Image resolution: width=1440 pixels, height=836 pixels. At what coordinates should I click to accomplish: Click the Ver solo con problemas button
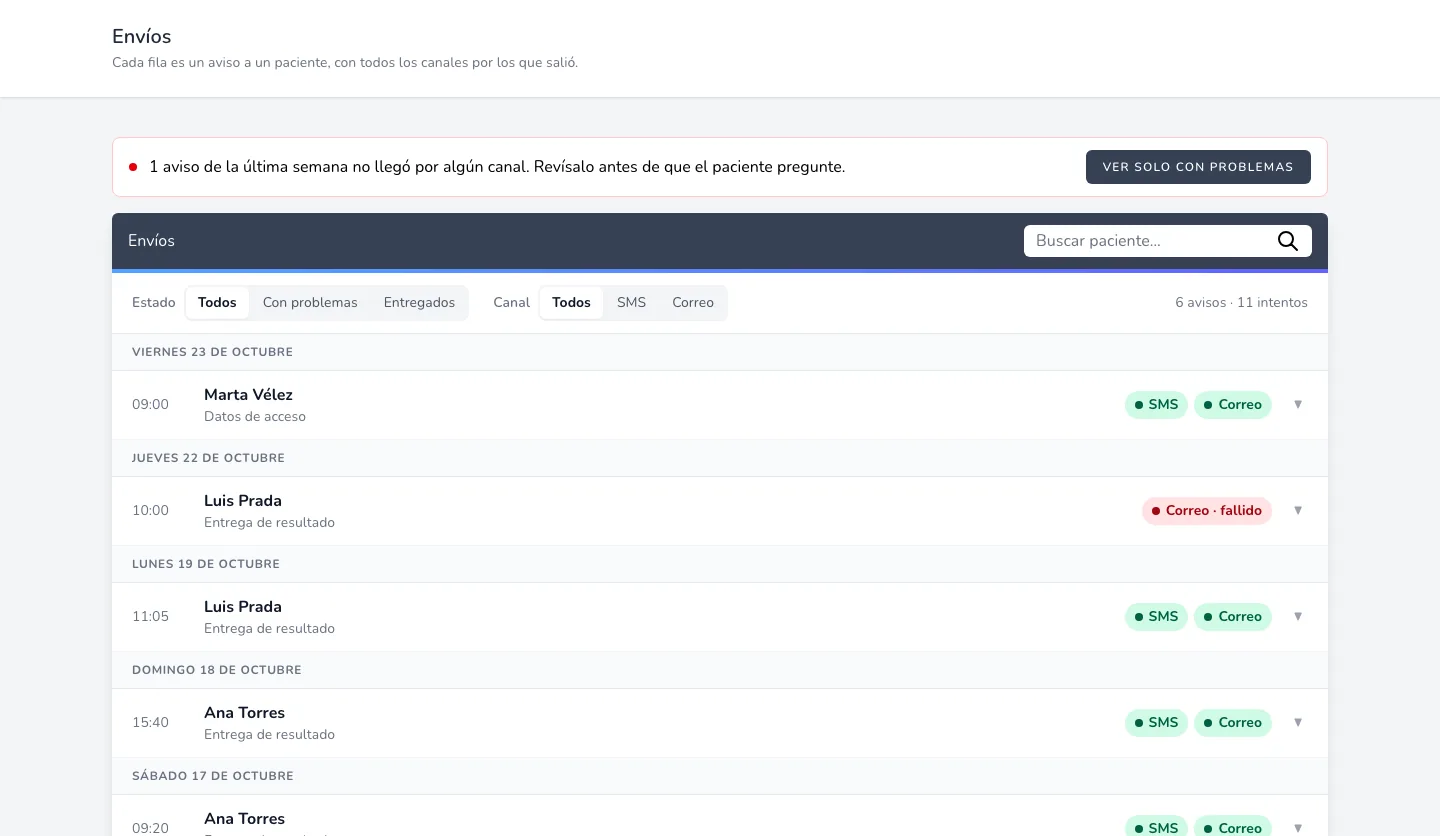[x=1198, y=167]
